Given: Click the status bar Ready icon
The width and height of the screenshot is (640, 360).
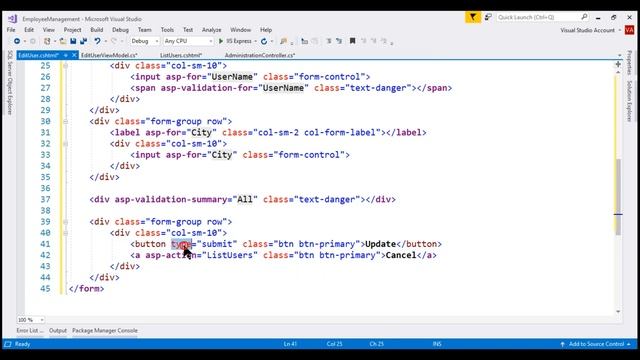Looking at the screenshot, I should click(x=8, y=344).
